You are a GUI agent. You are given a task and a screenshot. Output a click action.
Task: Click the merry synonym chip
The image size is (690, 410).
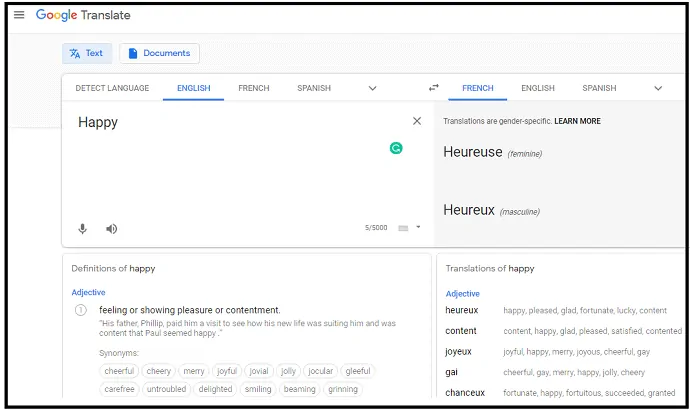tap(194, 371)
